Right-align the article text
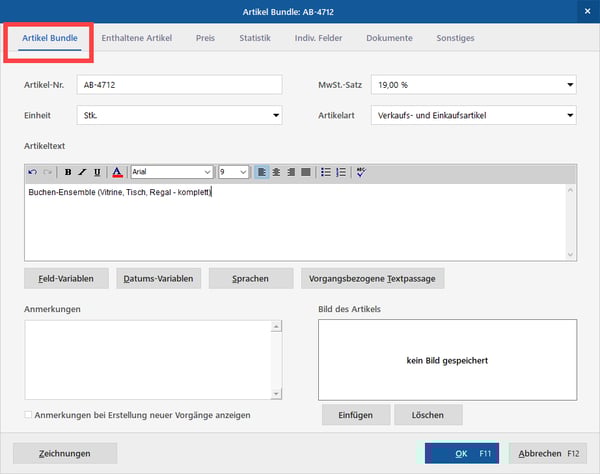Screen dimensions: 600x474 point(291,172)
